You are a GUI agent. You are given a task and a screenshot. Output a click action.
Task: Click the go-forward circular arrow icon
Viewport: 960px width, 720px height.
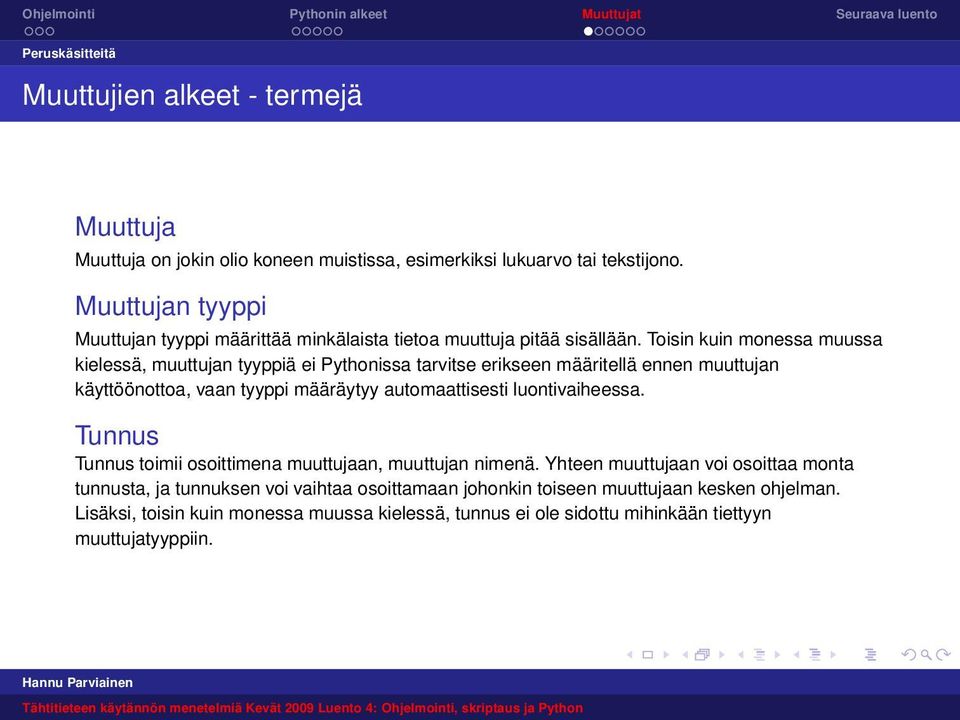point(943,654)
